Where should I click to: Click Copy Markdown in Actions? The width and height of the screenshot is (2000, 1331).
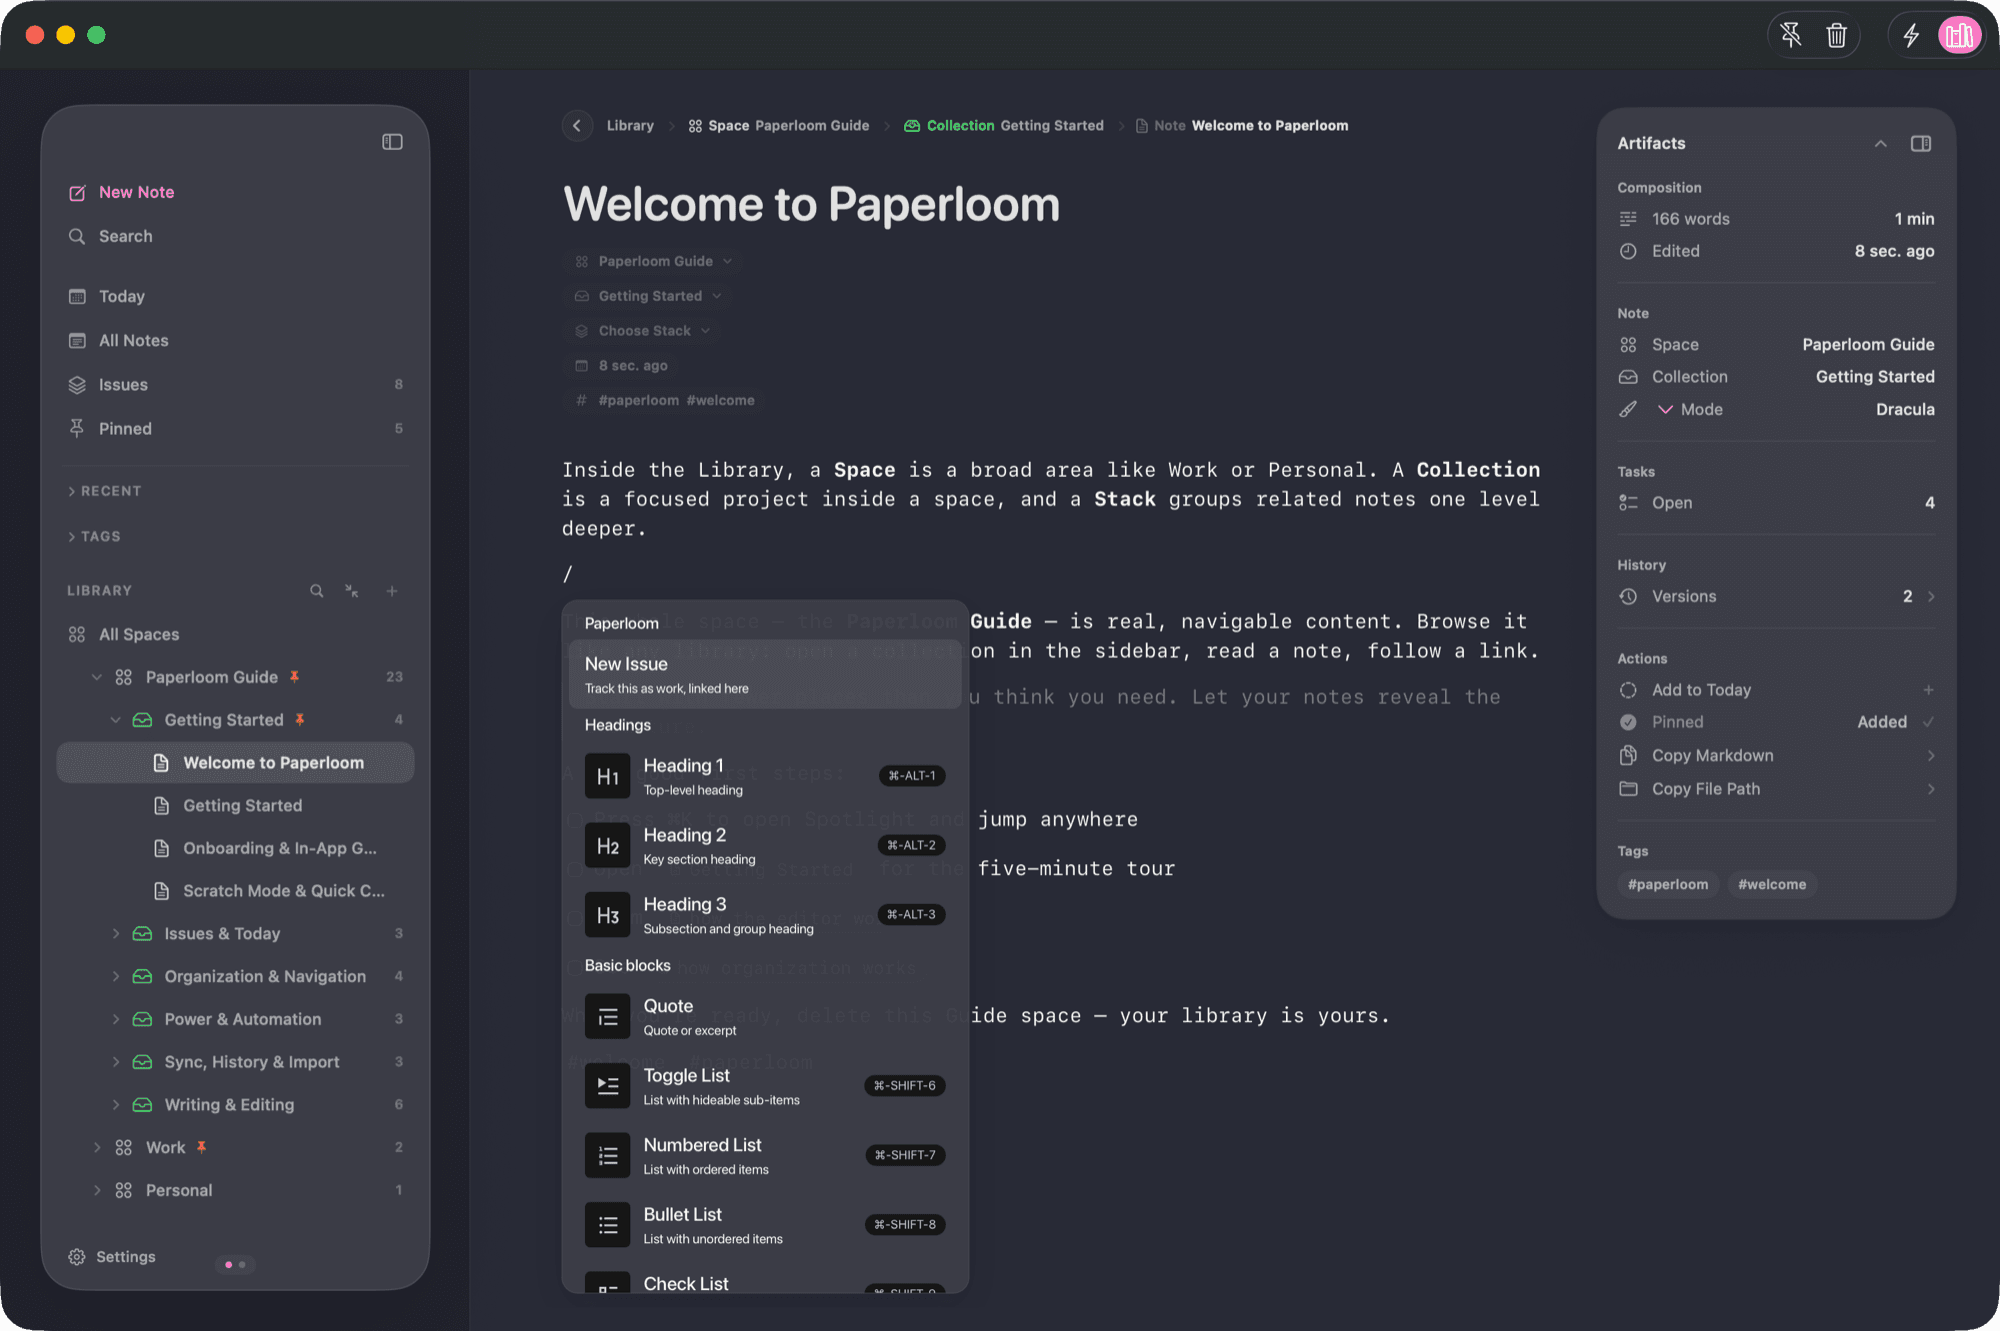coord(1776,756)
